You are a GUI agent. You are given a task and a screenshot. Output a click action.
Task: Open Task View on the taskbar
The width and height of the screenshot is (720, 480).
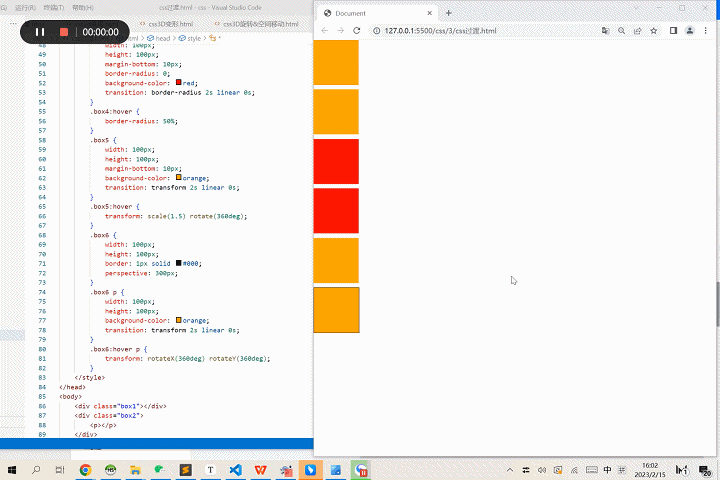pyautogui.click(x=60, y=470)
